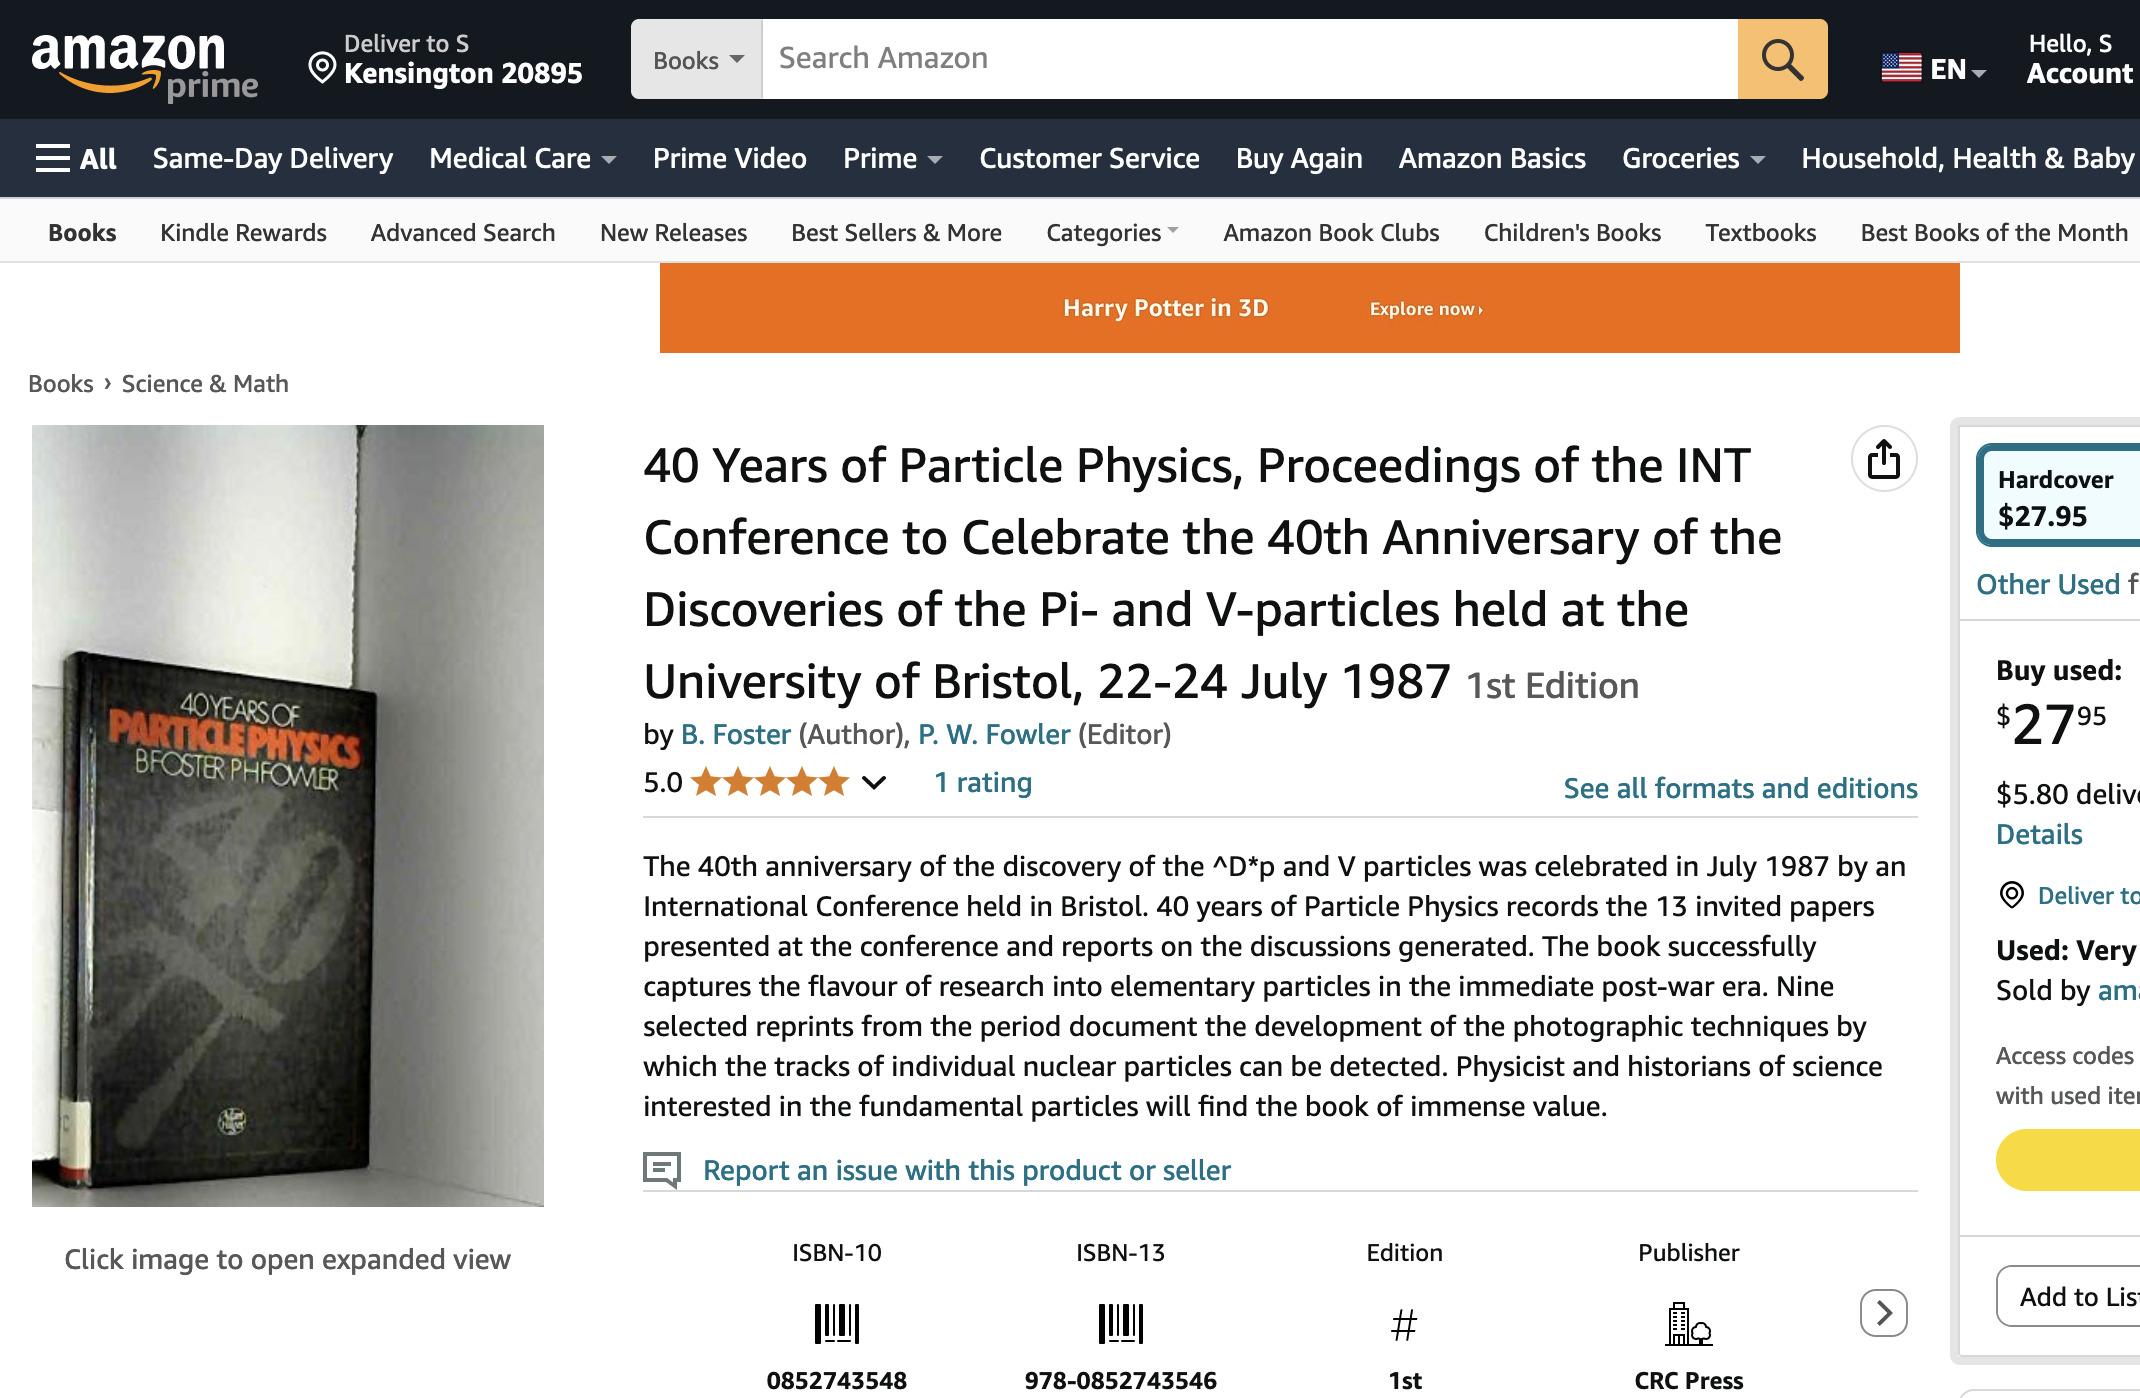This screenshot has height=1398, width=2140.
Task: Click the Publisher building icon
Action: [1688, 1324]
